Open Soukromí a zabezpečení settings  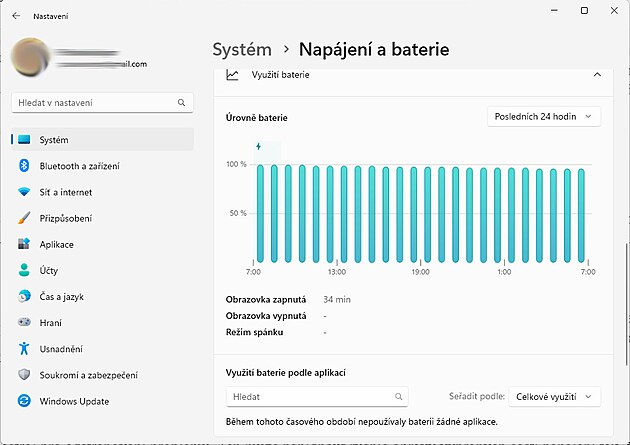click(x=88, y=374)
